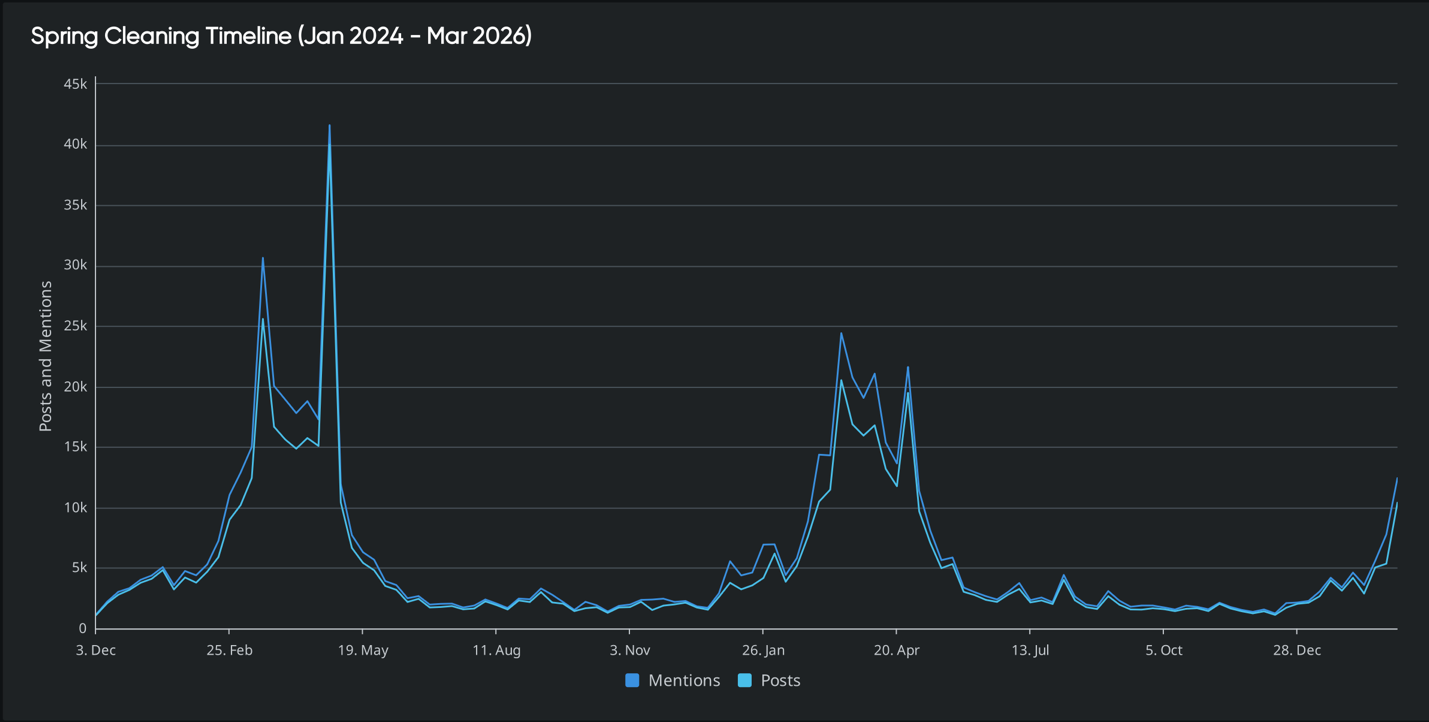Click the "26. Jan" x-axis label
Screen dimensions: 1429x722
[763, 650]
